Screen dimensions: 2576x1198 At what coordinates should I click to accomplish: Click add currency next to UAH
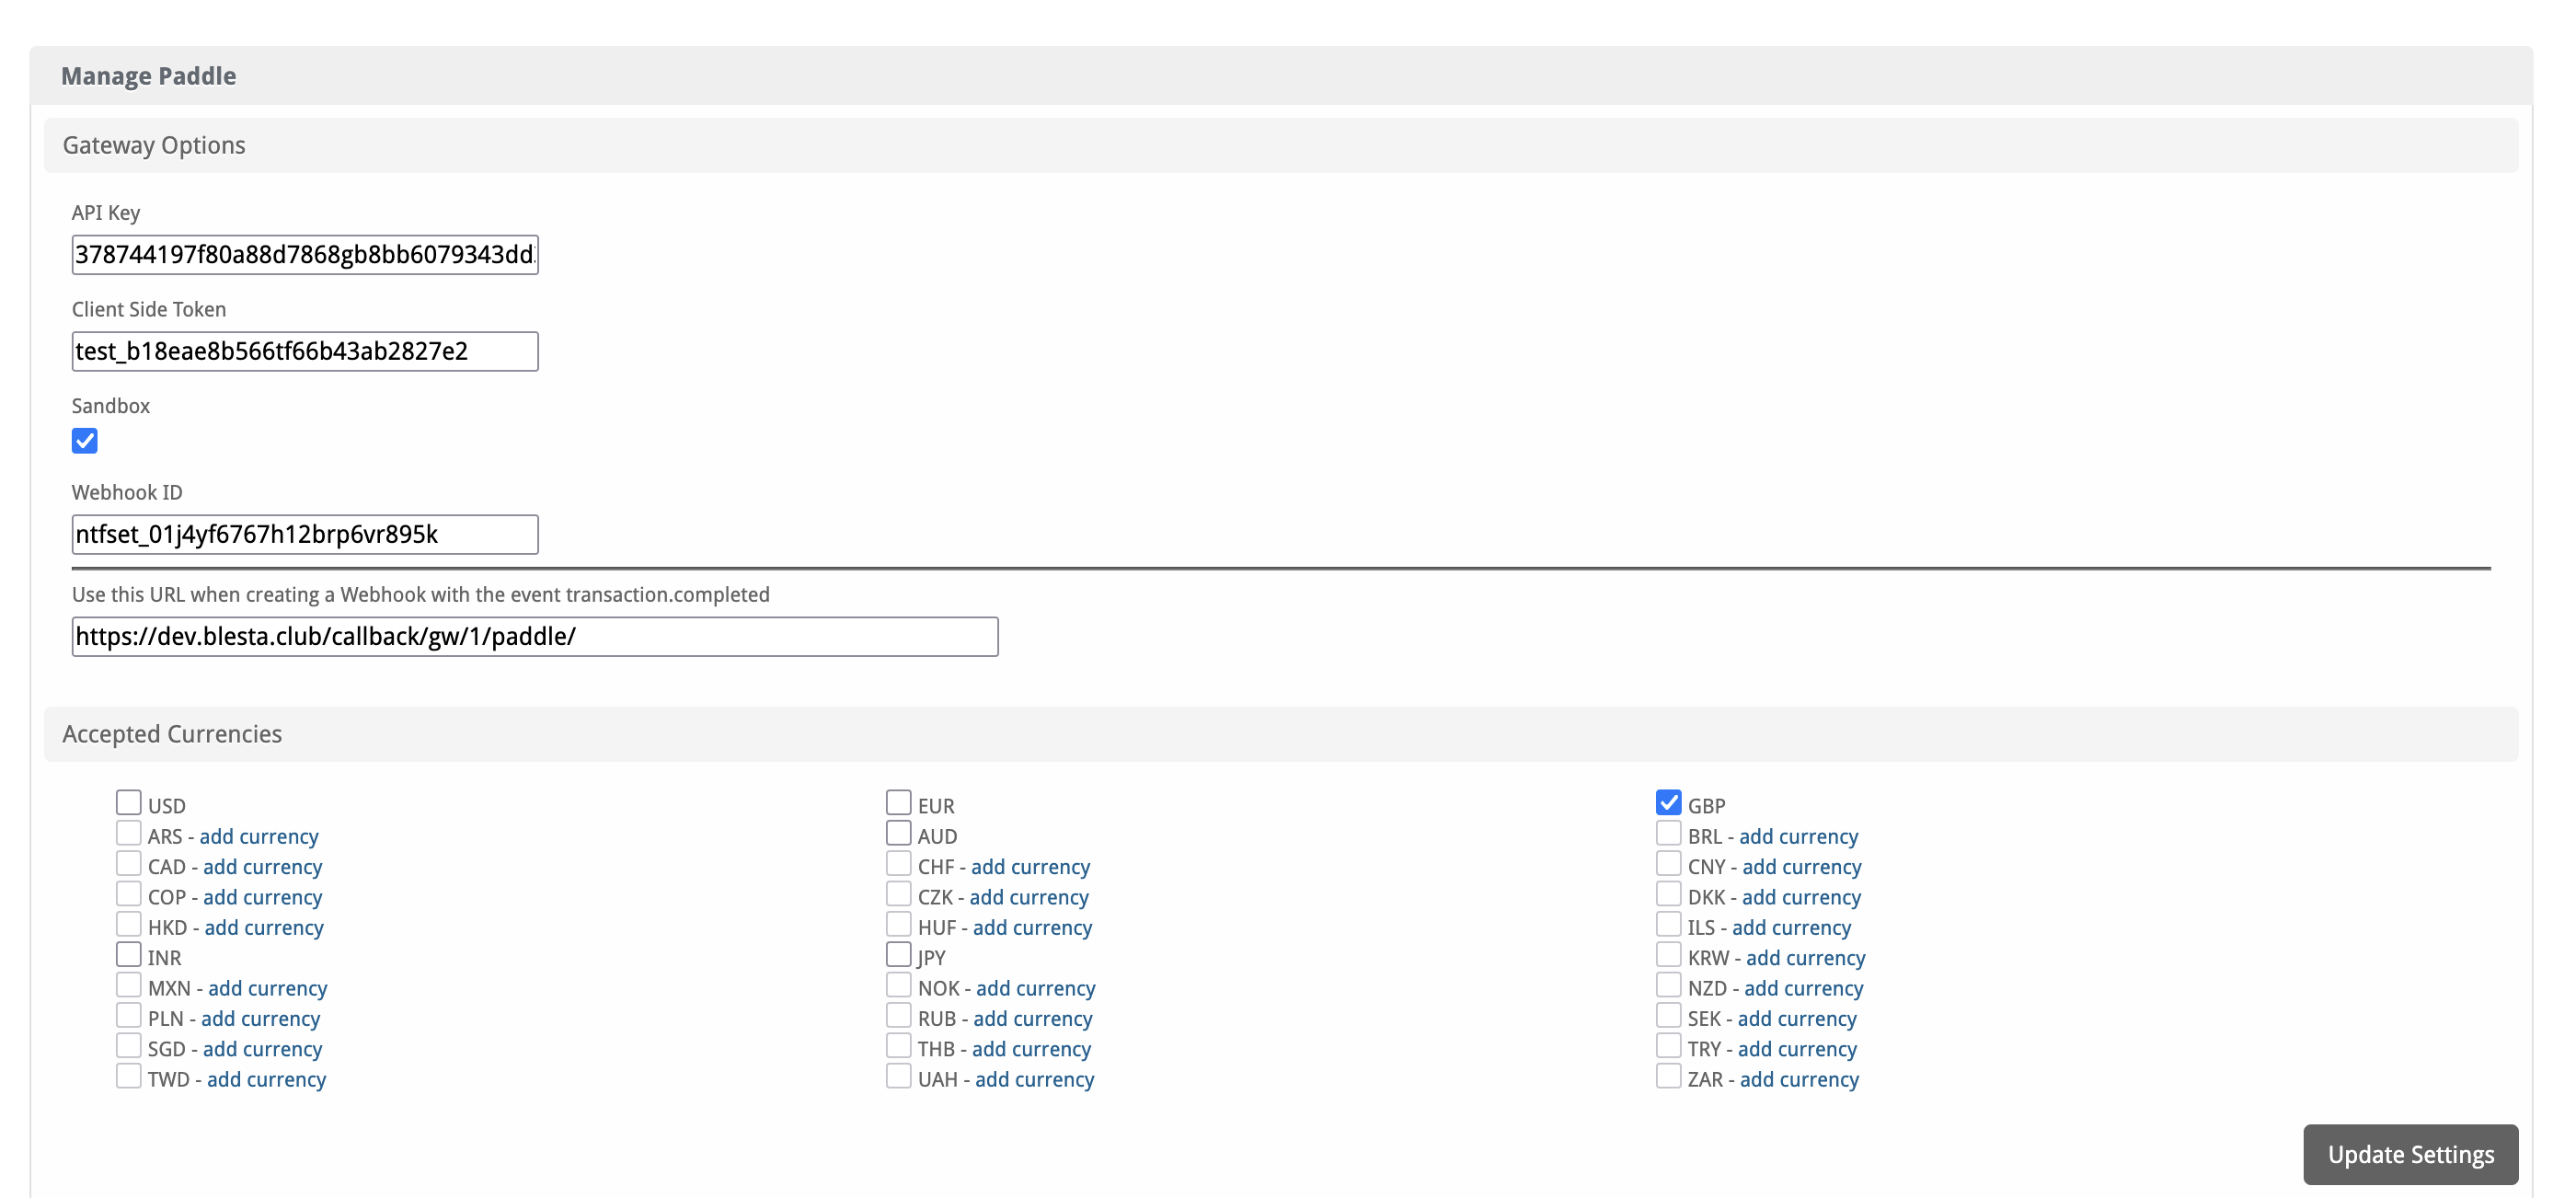[x=1035, y=1080]
